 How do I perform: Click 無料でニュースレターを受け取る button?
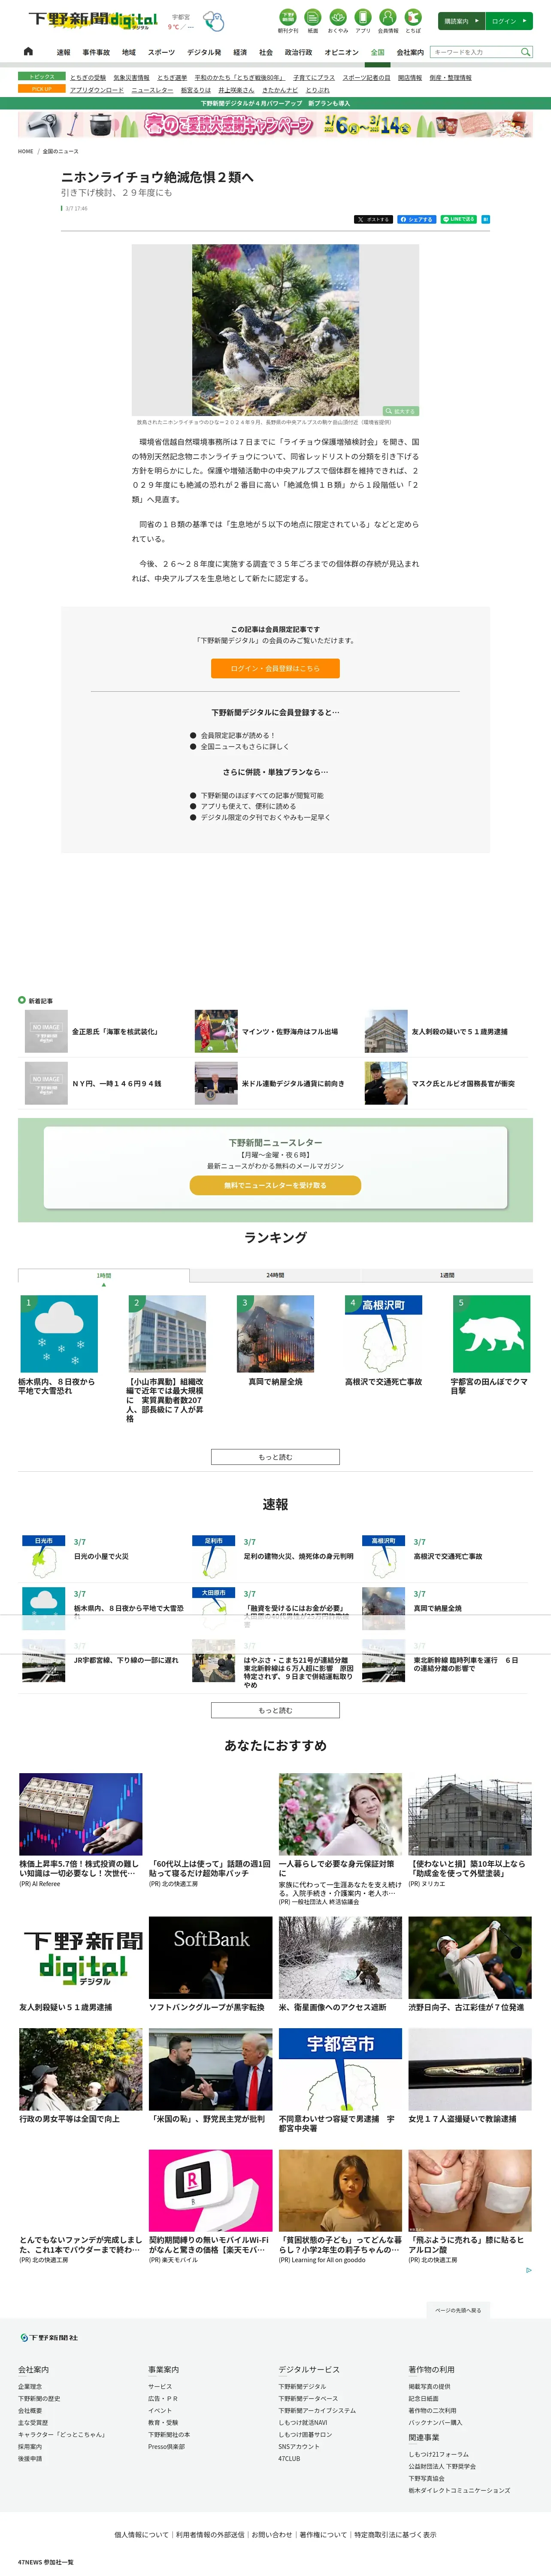click(x=275, y=1185)
